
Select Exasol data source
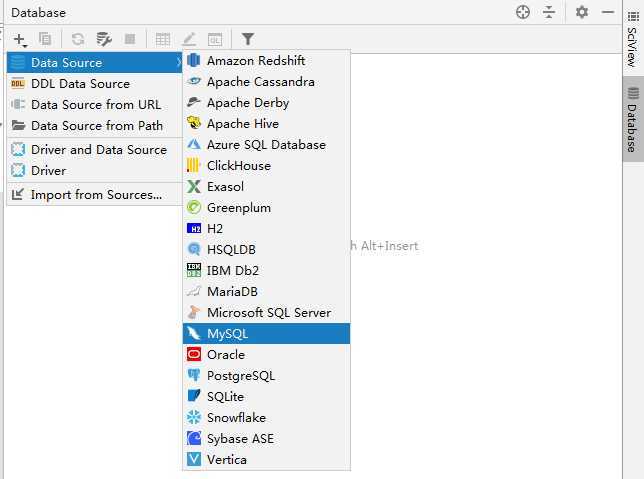[x=267, y=186]
